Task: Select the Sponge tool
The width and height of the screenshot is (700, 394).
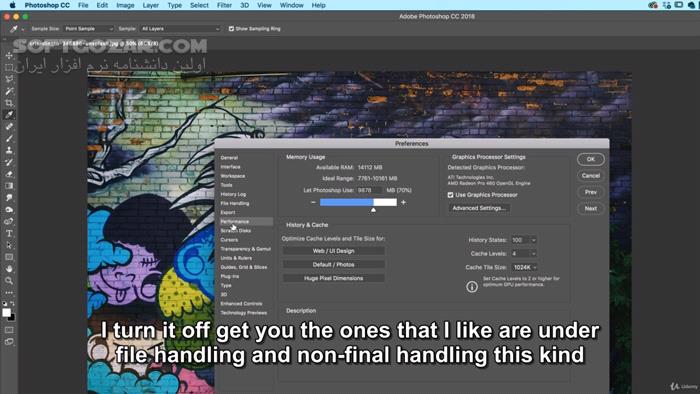Action: click(x=9, y=209)
